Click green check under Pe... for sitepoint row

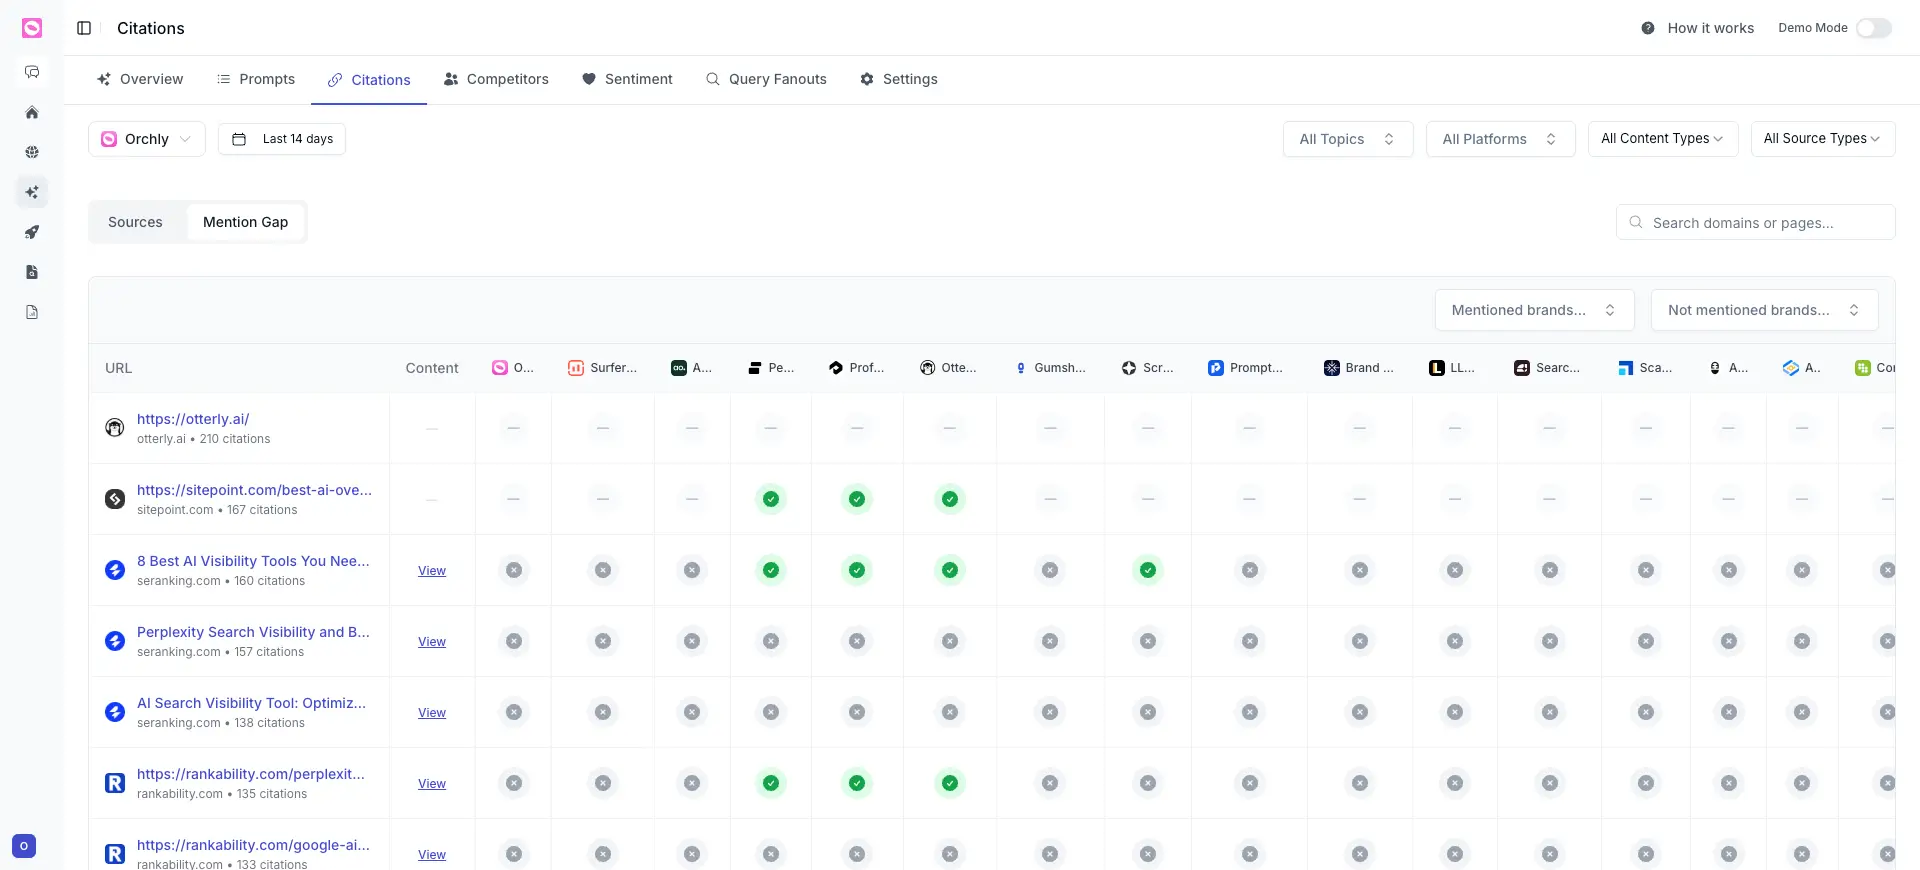[771, 499]
